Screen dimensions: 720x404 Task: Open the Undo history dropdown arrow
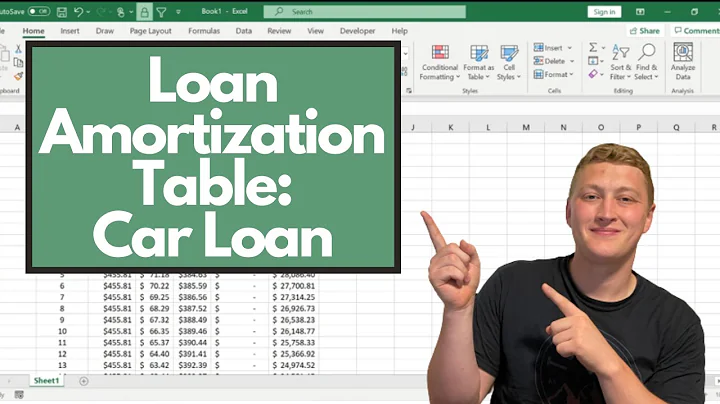[88, 12]
